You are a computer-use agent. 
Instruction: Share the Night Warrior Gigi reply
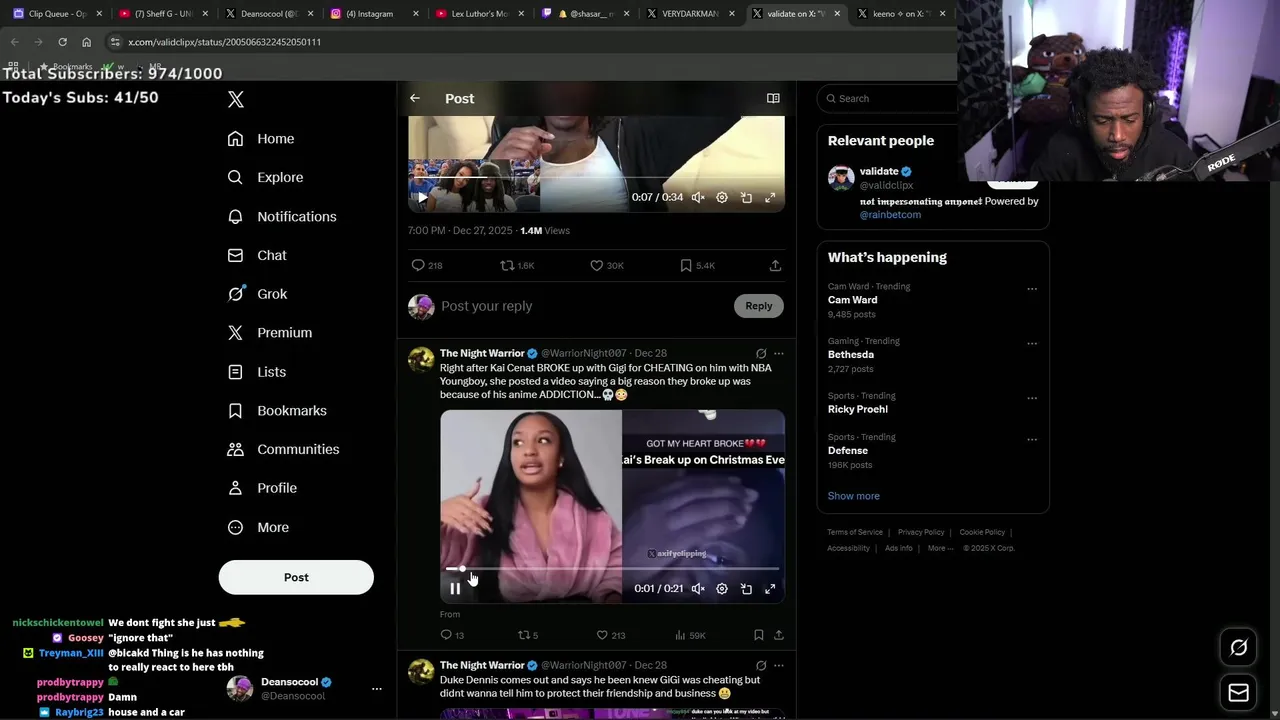coord(779,635)
